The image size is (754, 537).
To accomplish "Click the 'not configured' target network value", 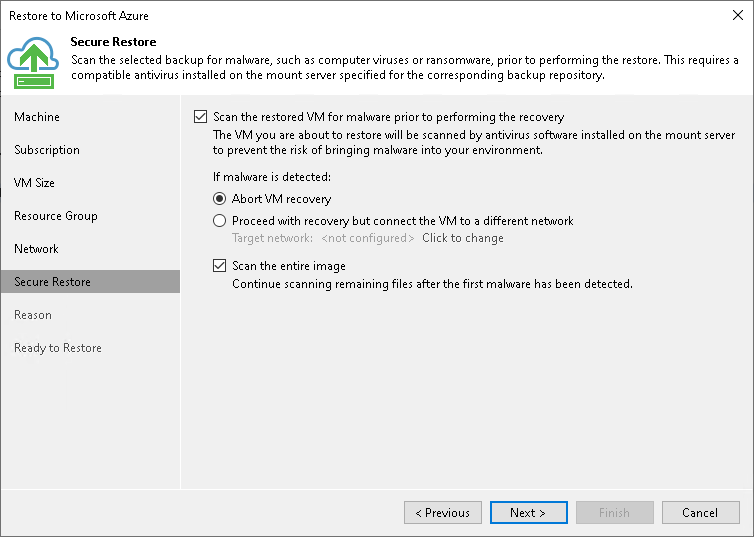I will (367, 238).
